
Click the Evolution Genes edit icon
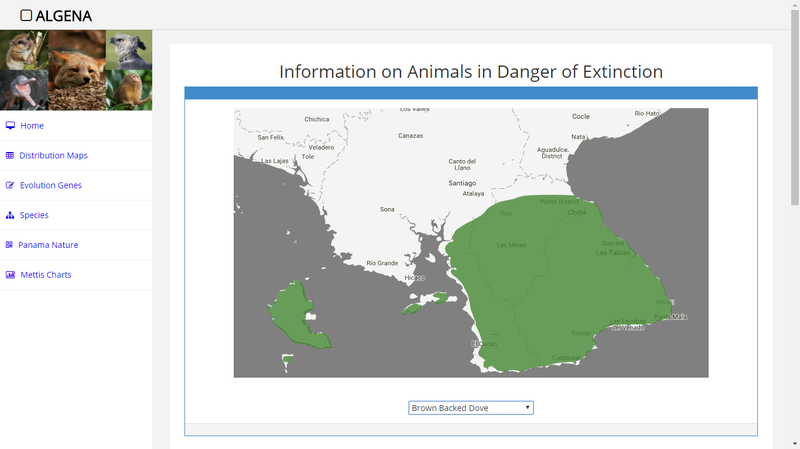click(10, 186)
